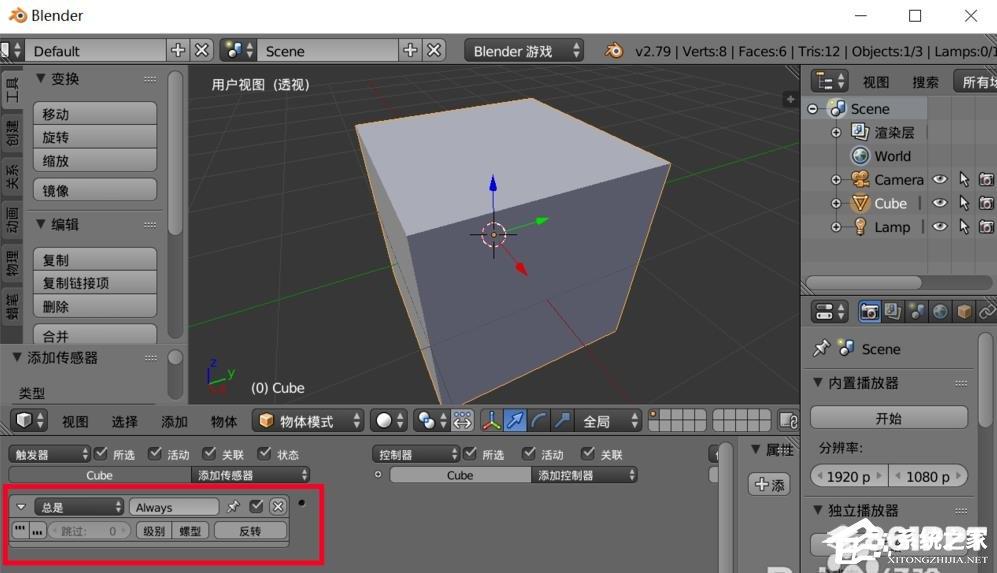The width and height of the screenshot is (997, 573).
Task: Open the pivot point selector
Action: point(431,420)
